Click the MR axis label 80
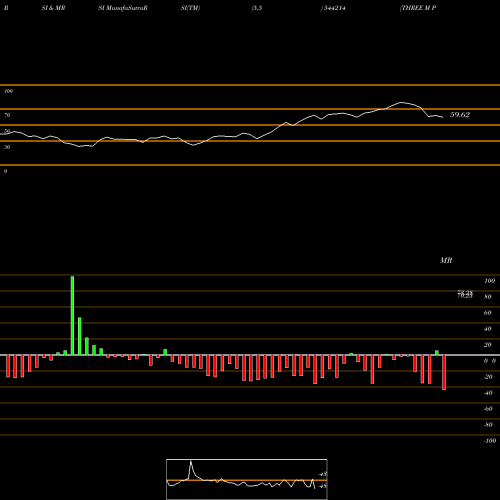This screenshot has height=500, width=500. click(x=488, y=297)
